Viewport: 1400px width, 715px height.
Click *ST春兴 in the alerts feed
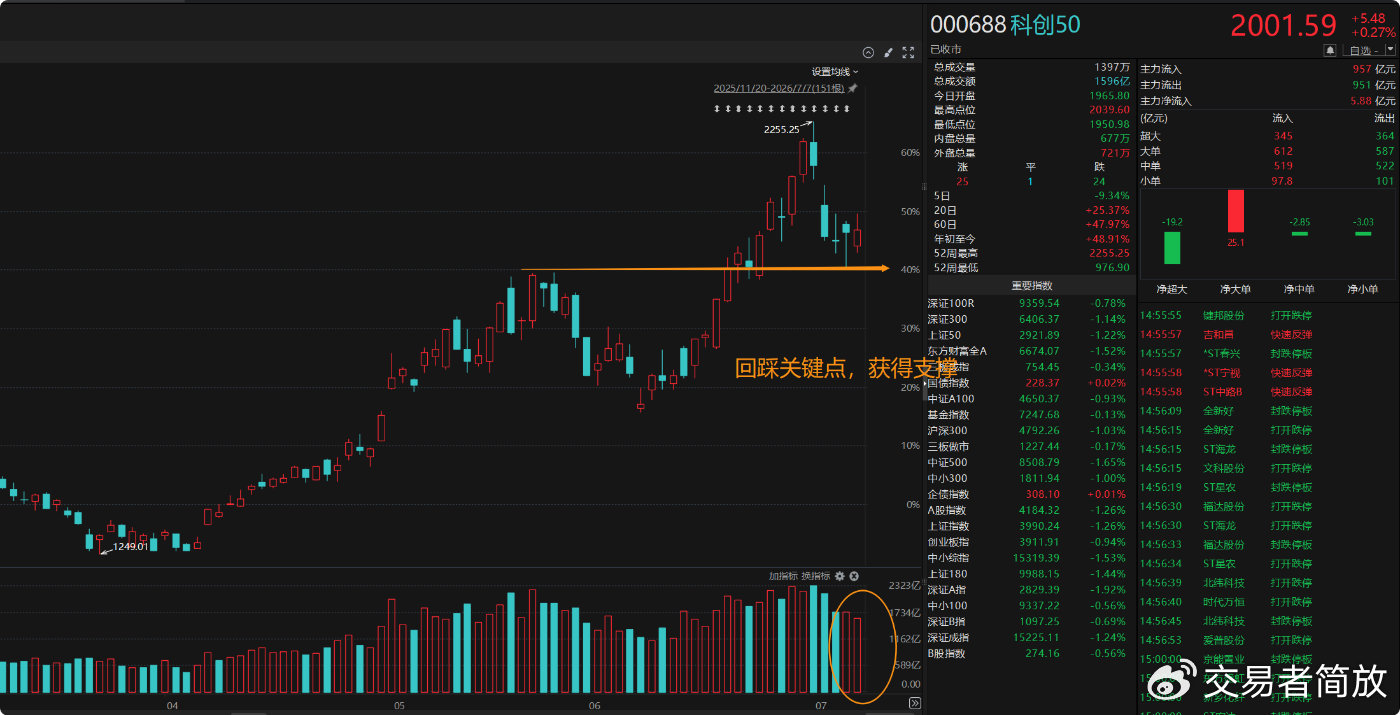(1224, 353)
